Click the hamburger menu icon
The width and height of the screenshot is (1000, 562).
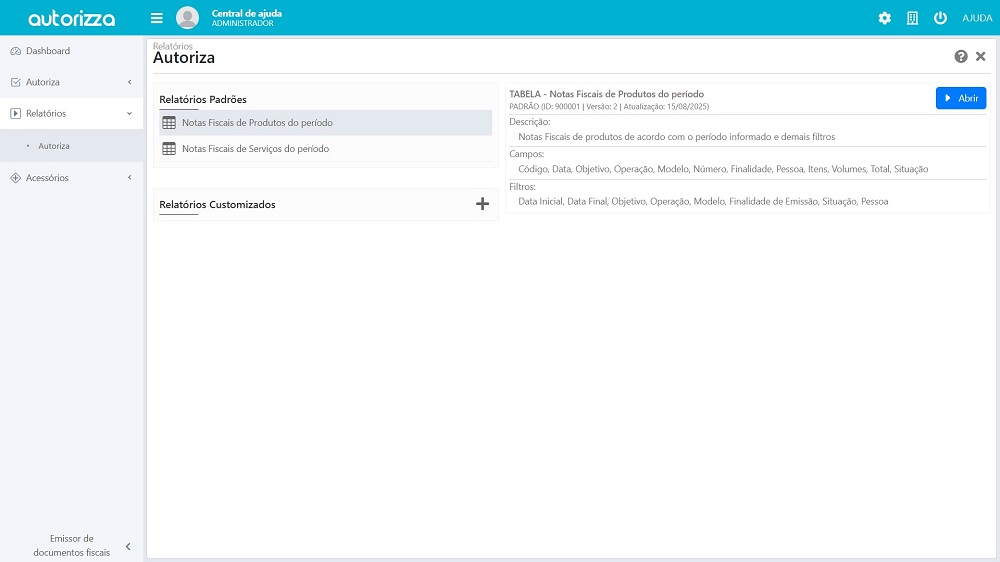click(157, 18)
